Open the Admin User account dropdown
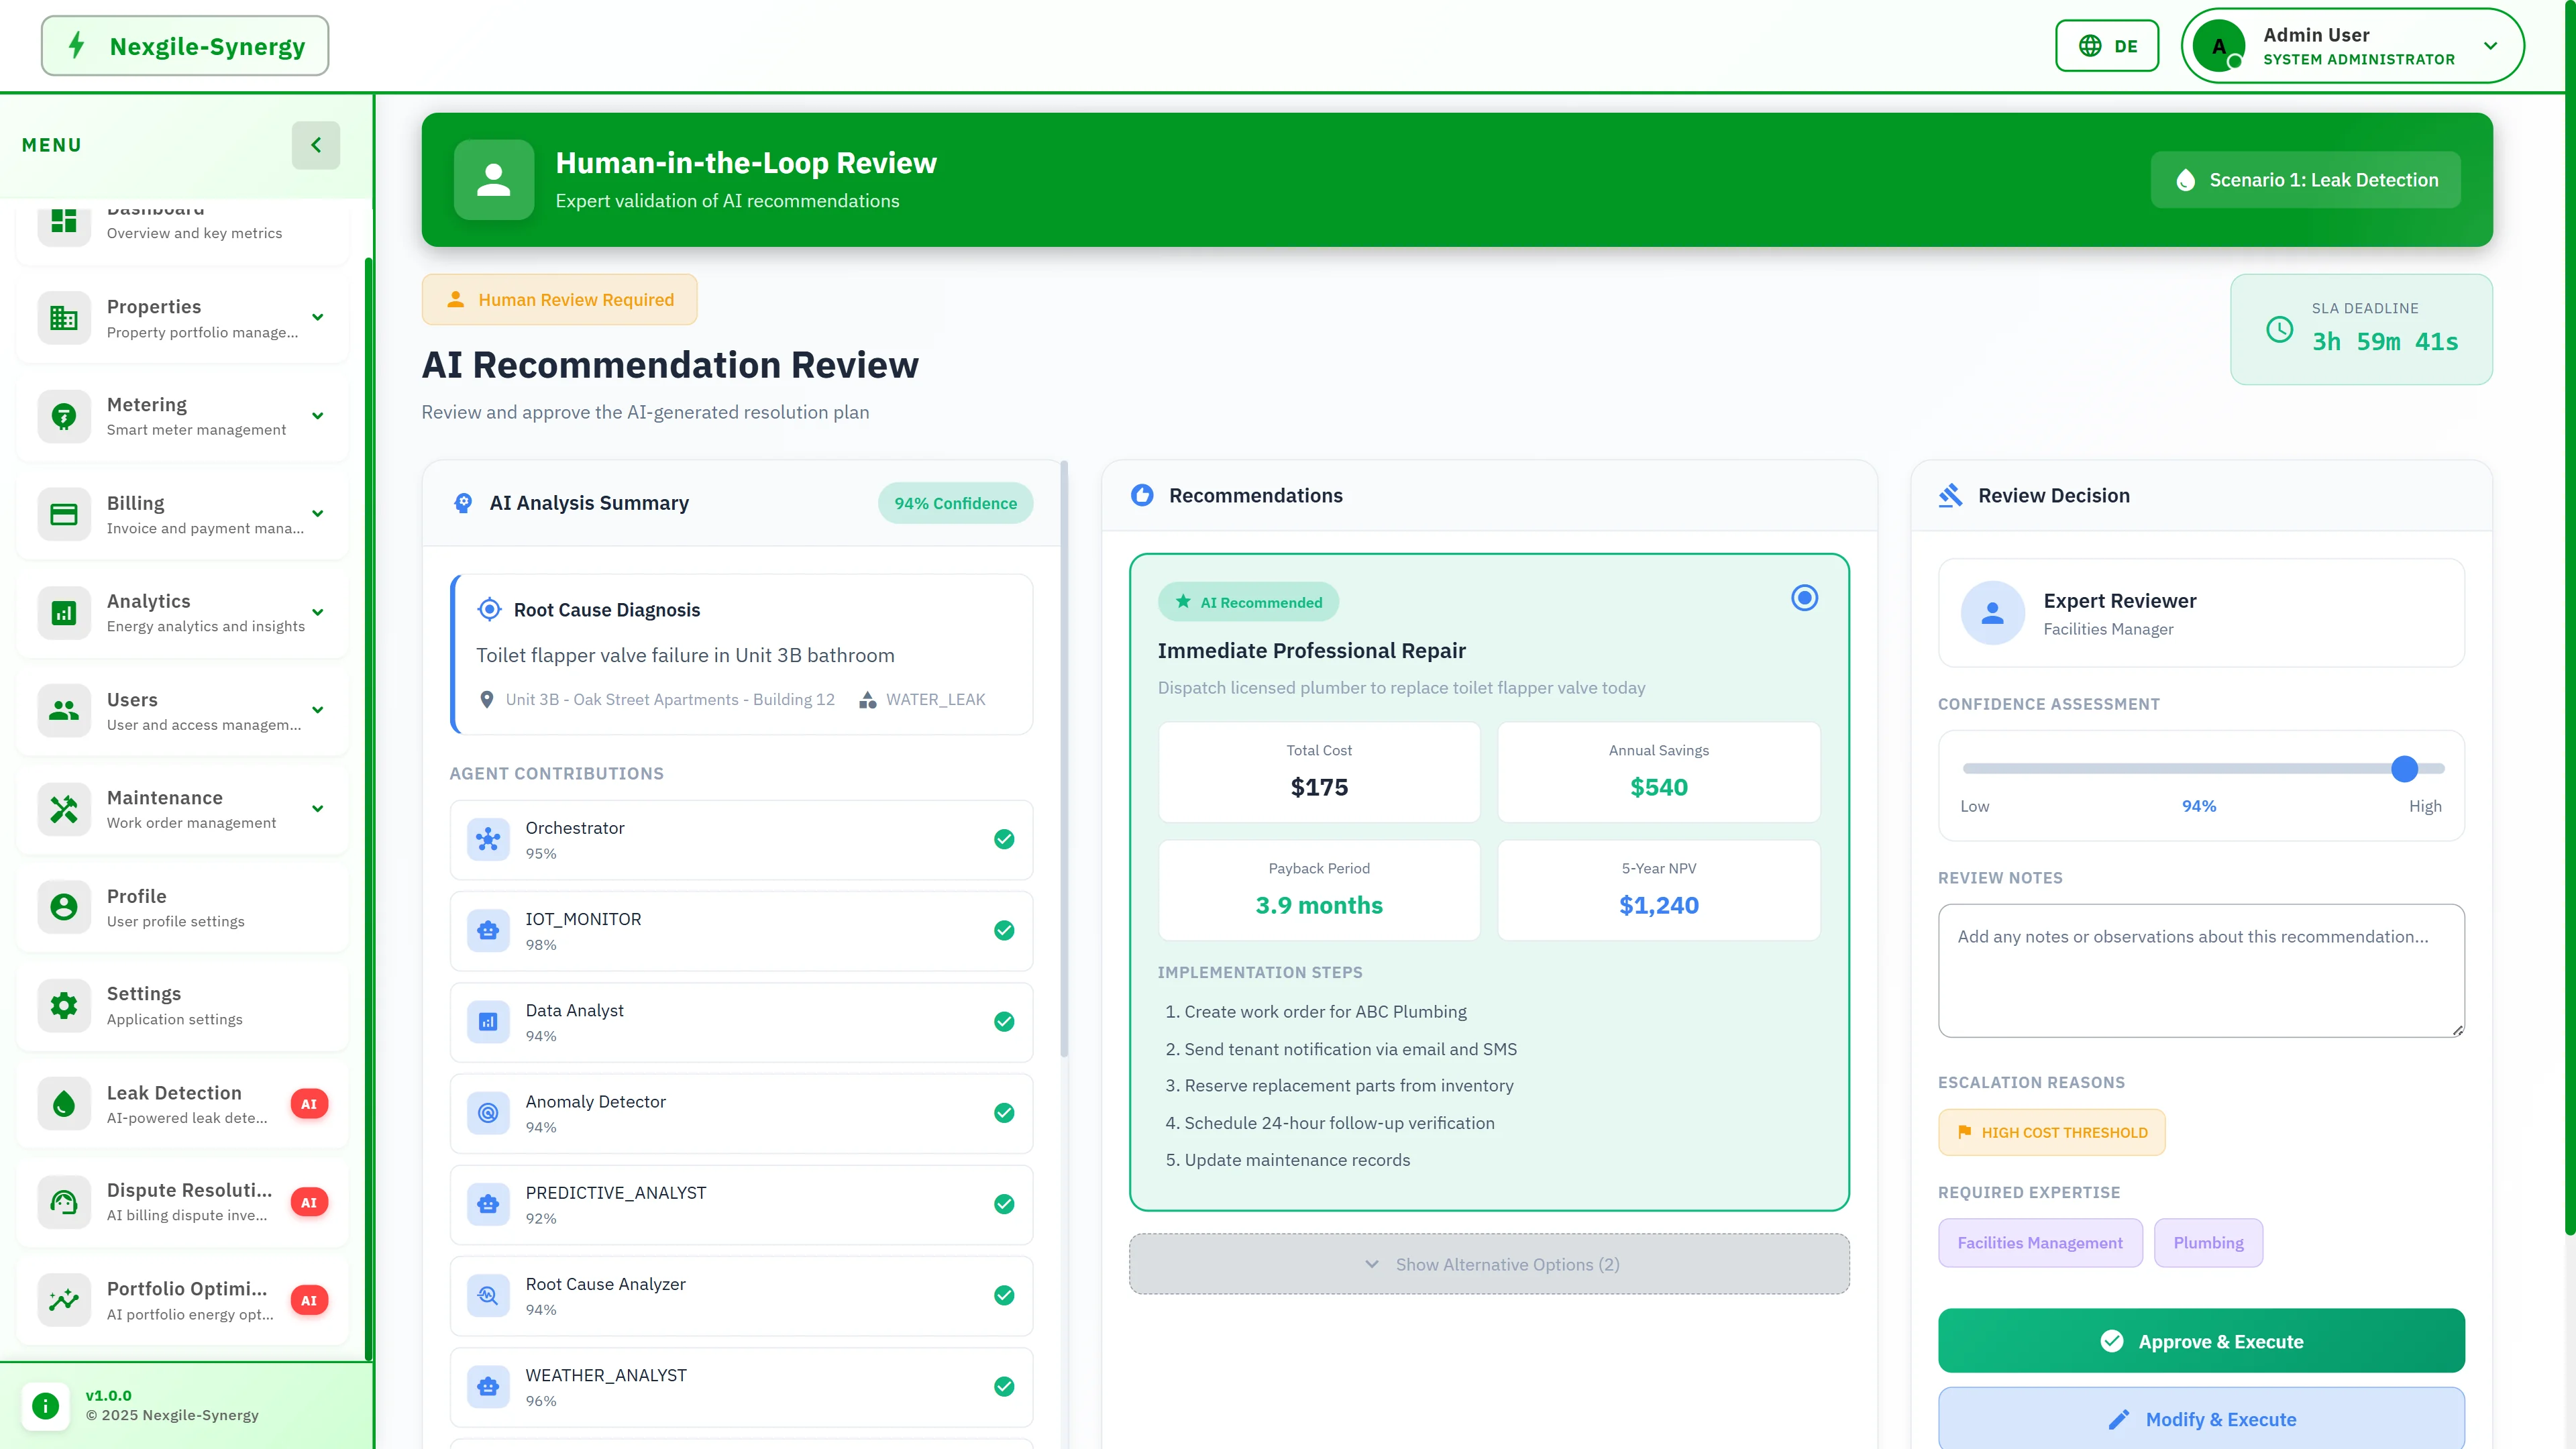2576x1449 pixels. [x=2352, y=45]
